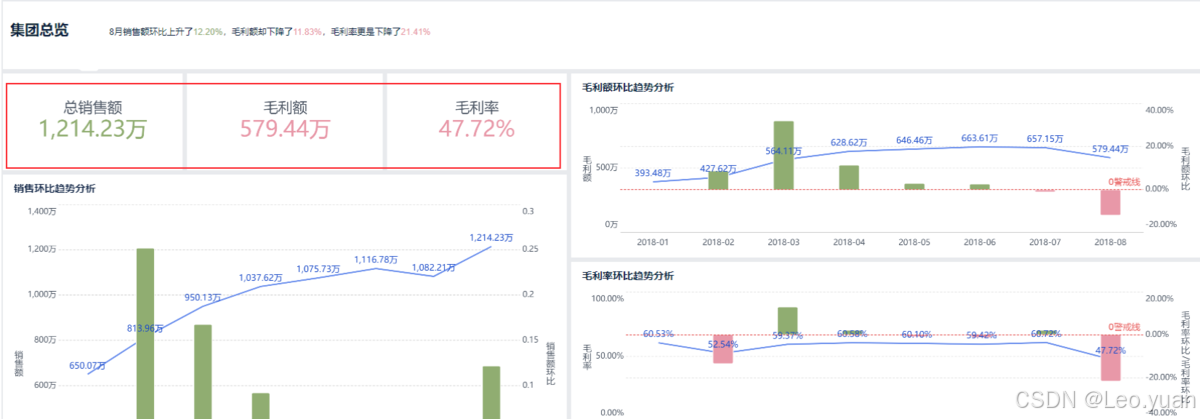Select the 628.62万 label in gross profit chart

point(848,143)
